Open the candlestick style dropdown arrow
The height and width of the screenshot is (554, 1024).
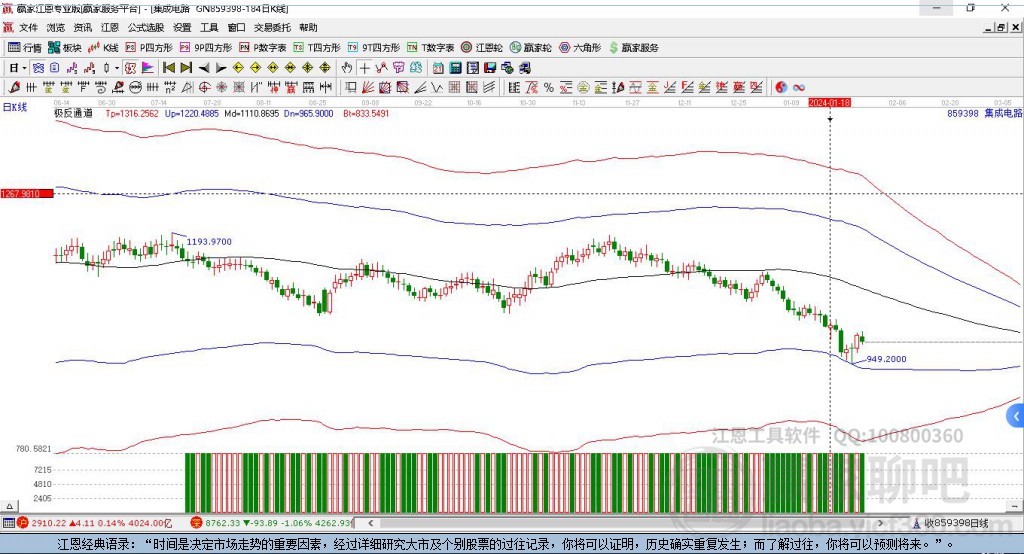click(117, 67)
